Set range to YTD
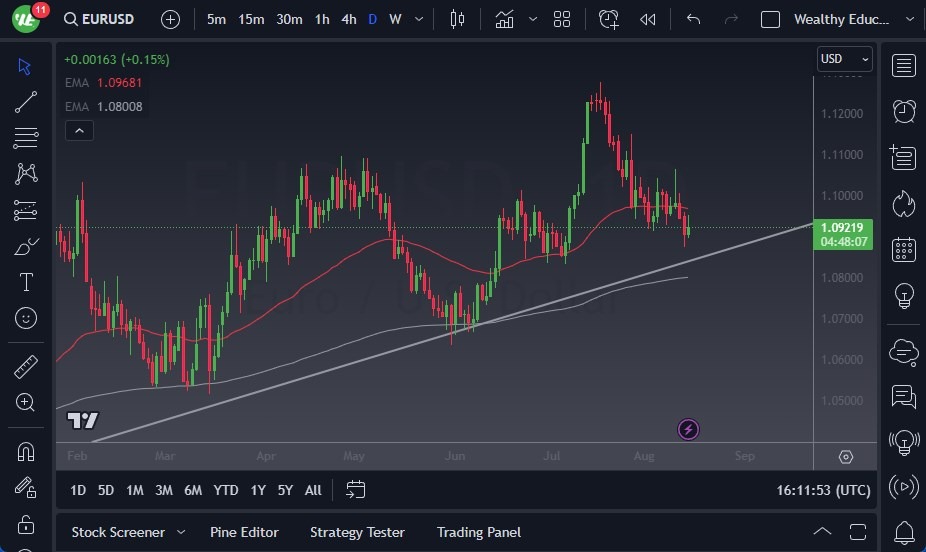Viewport: 926px width, 552px height. click(x=226, y=490)
